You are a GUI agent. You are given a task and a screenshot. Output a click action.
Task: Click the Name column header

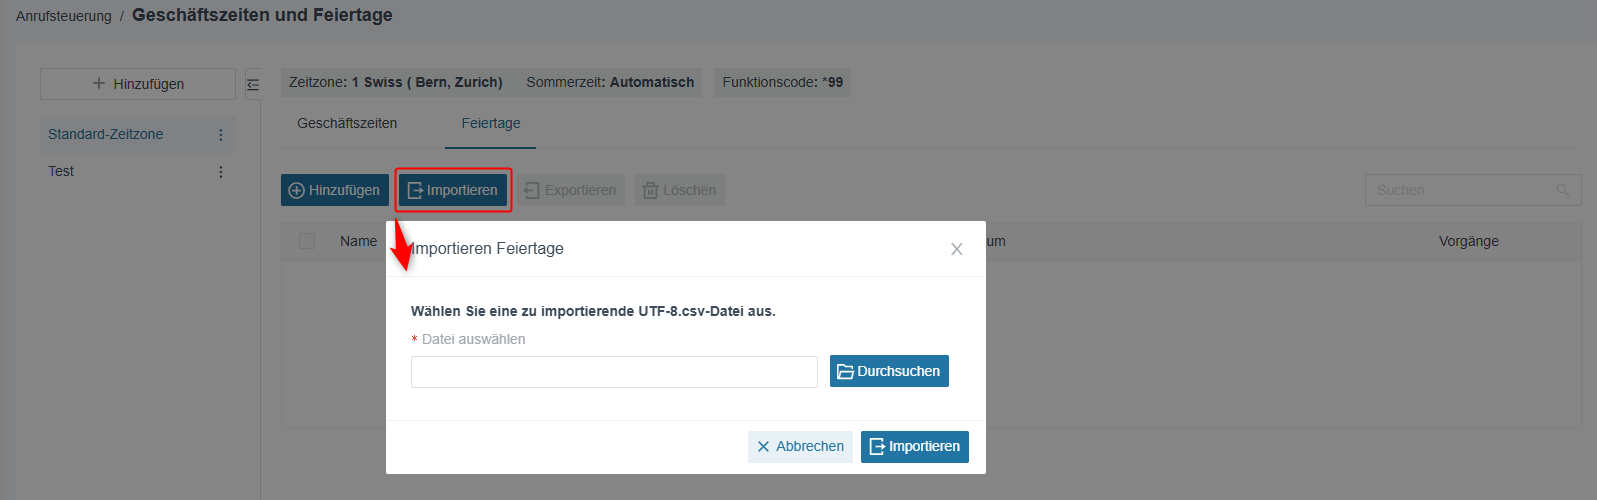358,241
